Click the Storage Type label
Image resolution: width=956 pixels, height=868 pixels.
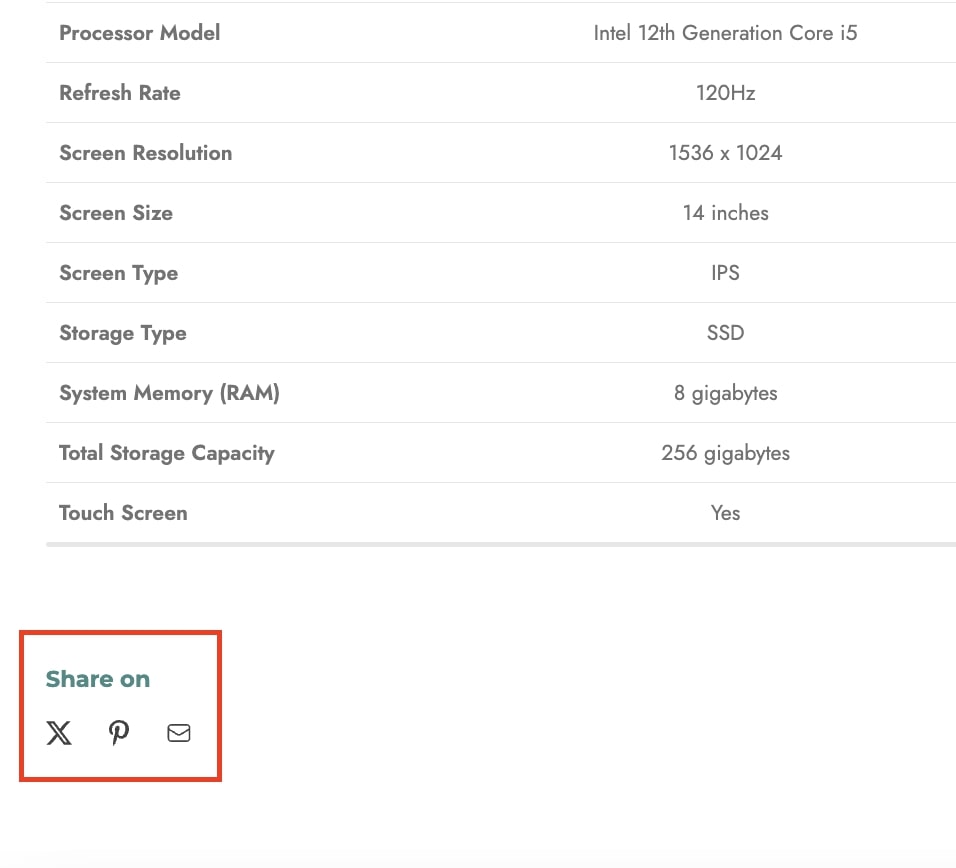tap(123, 333)
